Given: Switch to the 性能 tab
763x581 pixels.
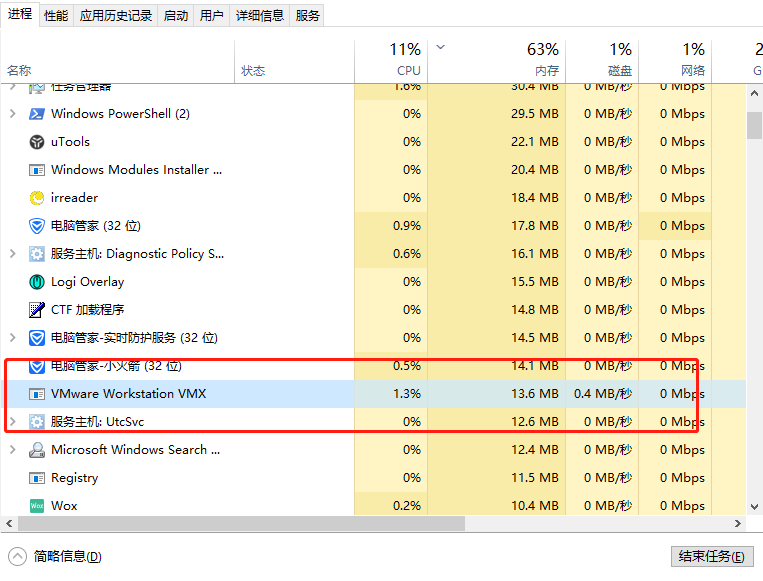Looking at the screenshot, I should point(56,16).
